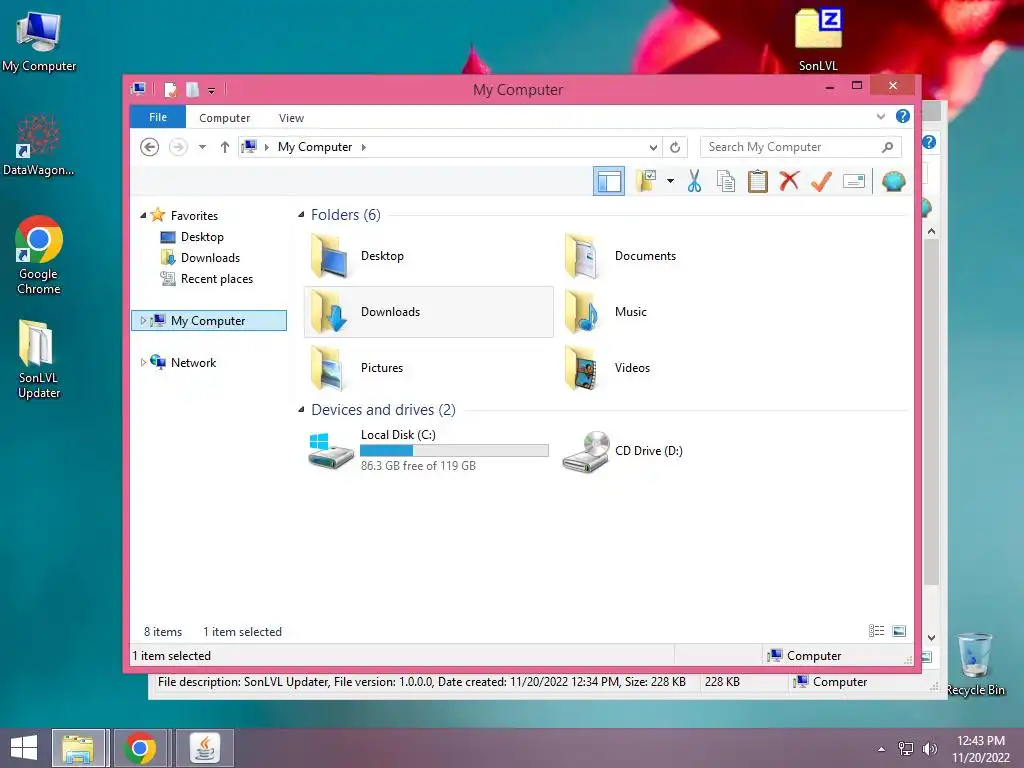Screen dimensions: 1024x768
Task: Collapse the Folders (6) group
Action: 301,214
